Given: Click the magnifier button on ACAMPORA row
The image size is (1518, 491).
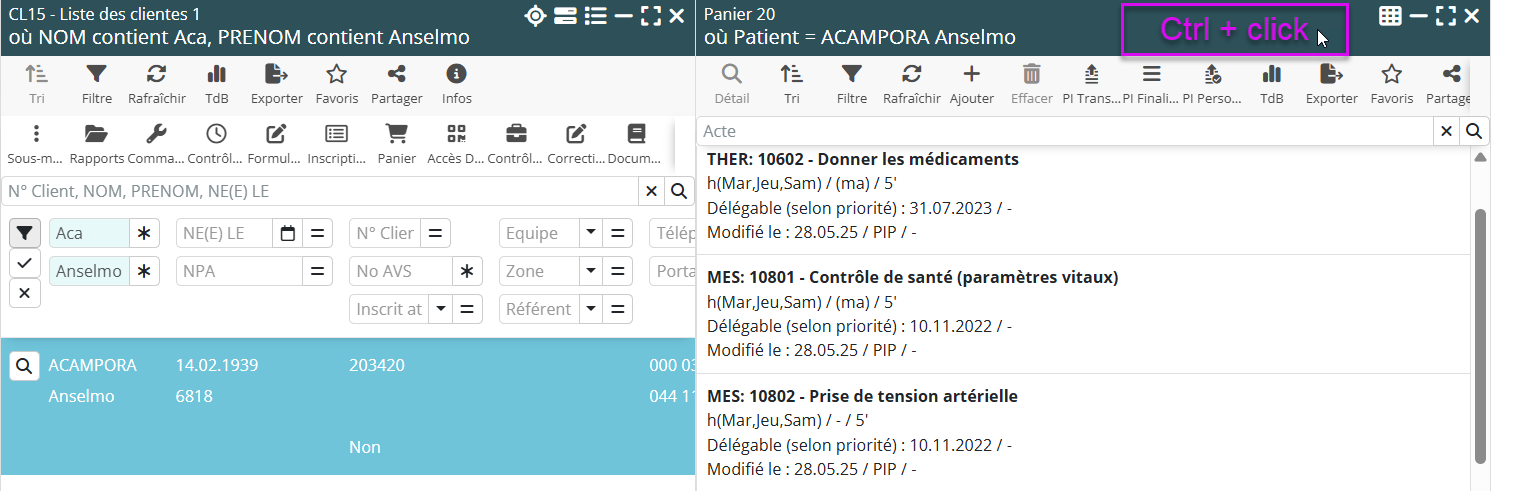Looking at the screenshot, I should (25, 366).
